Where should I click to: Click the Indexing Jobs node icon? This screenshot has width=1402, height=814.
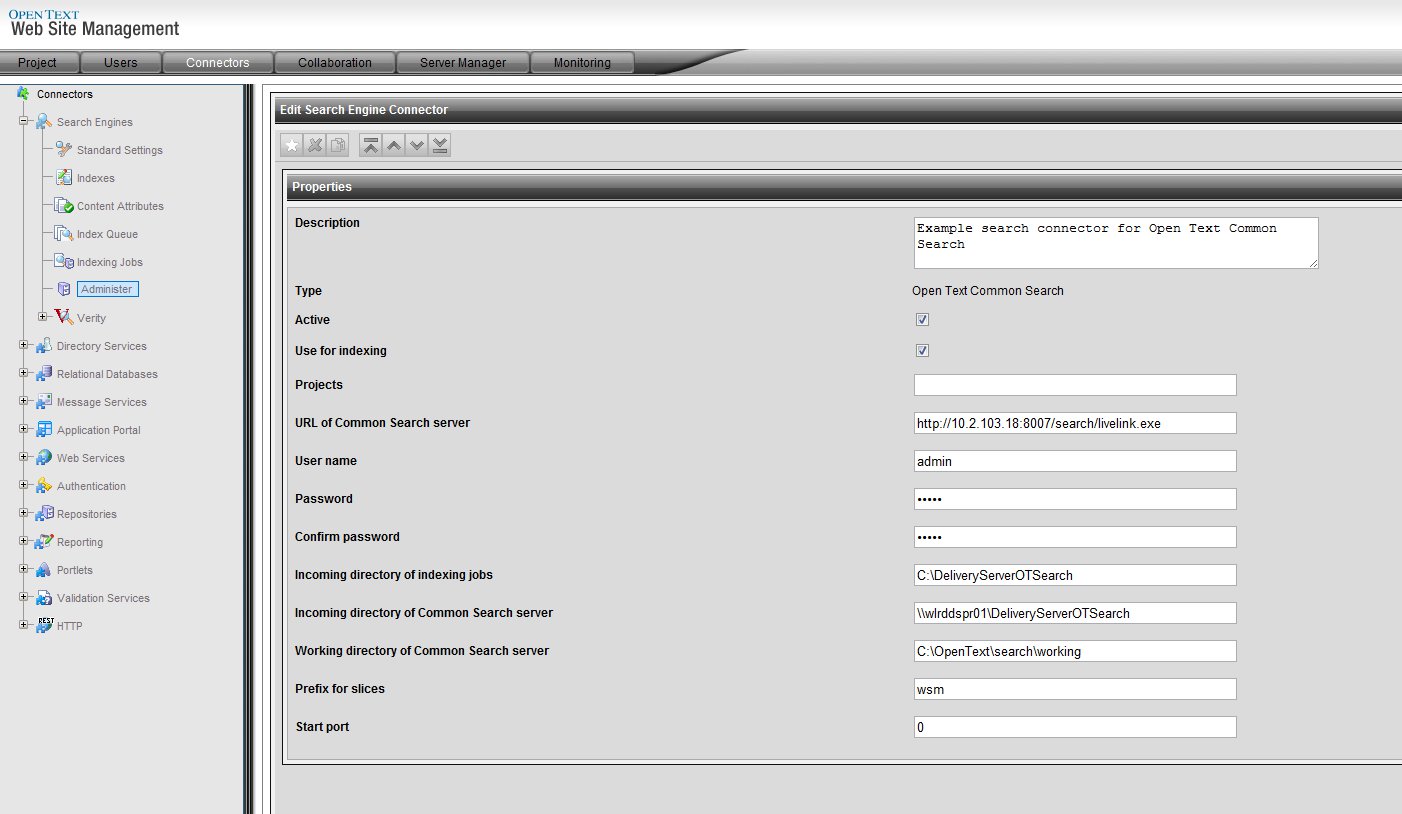64,262
